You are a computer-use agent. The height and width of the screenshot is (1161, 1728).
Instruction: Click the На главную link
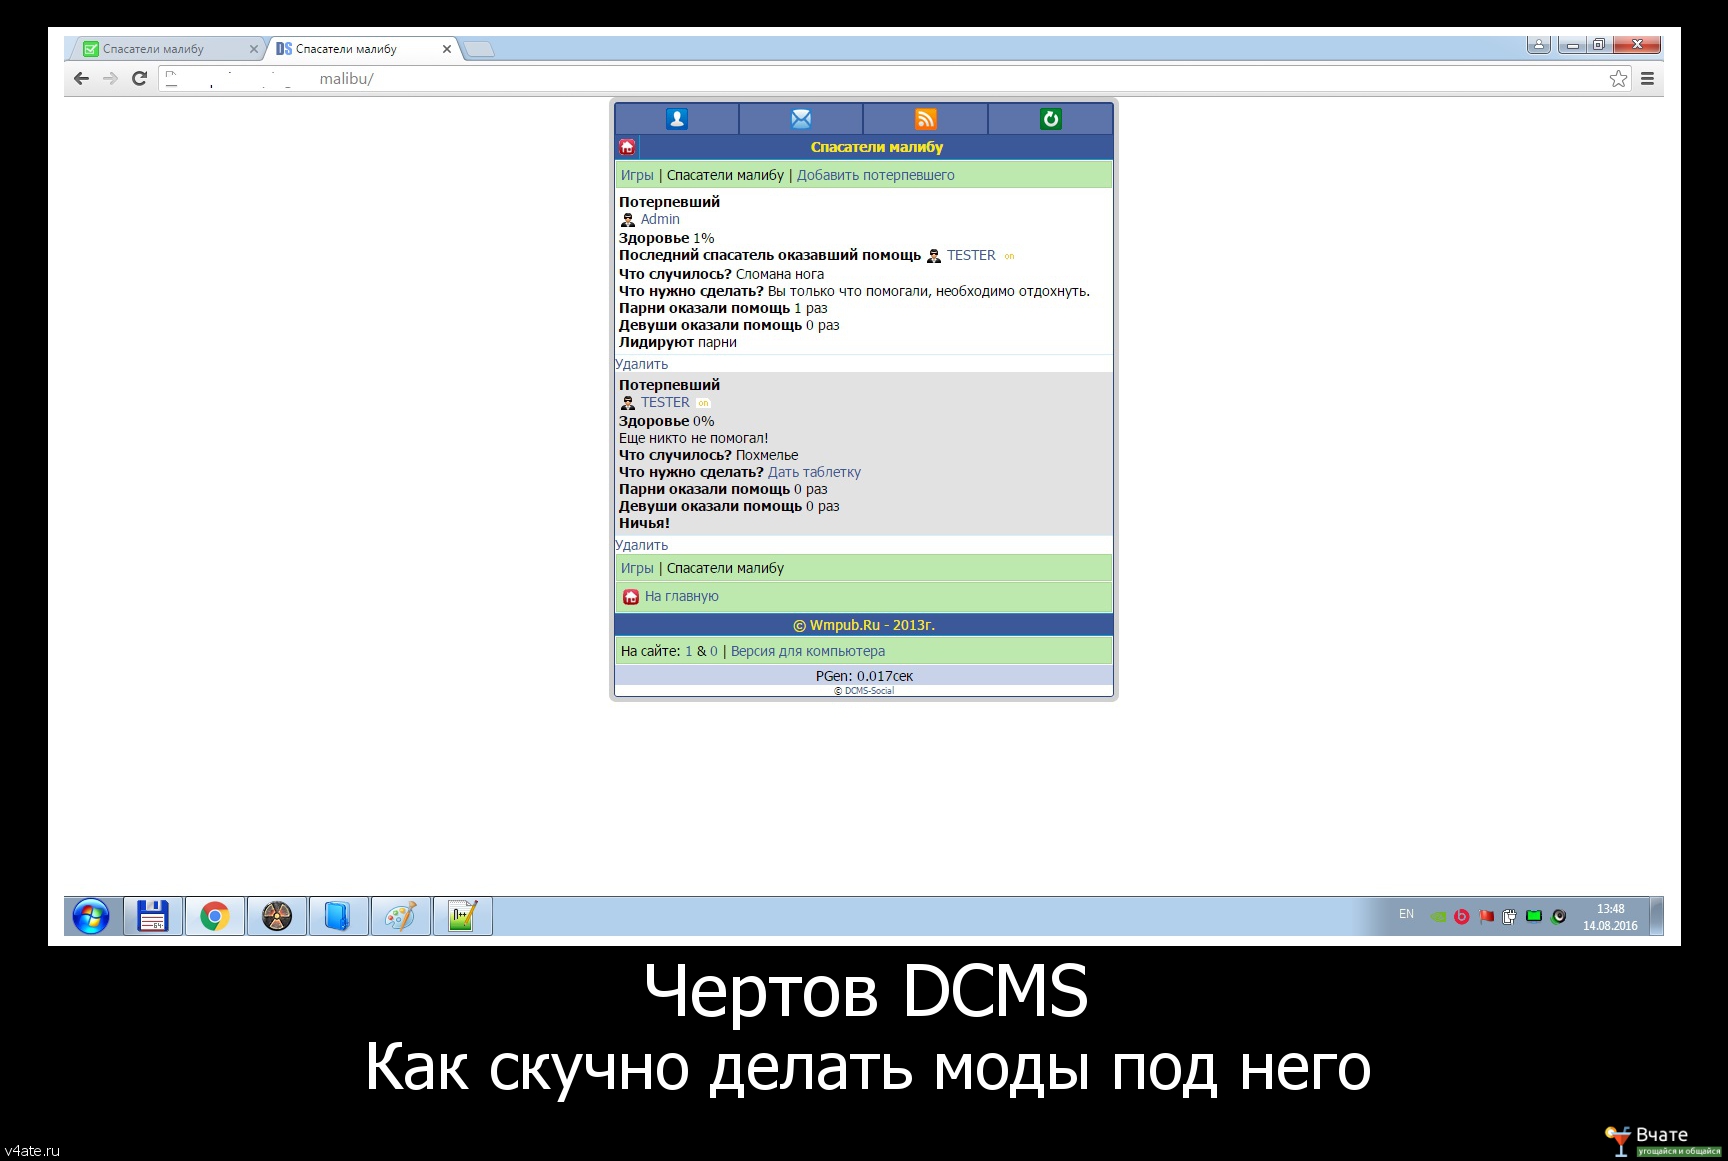[681, 596]
